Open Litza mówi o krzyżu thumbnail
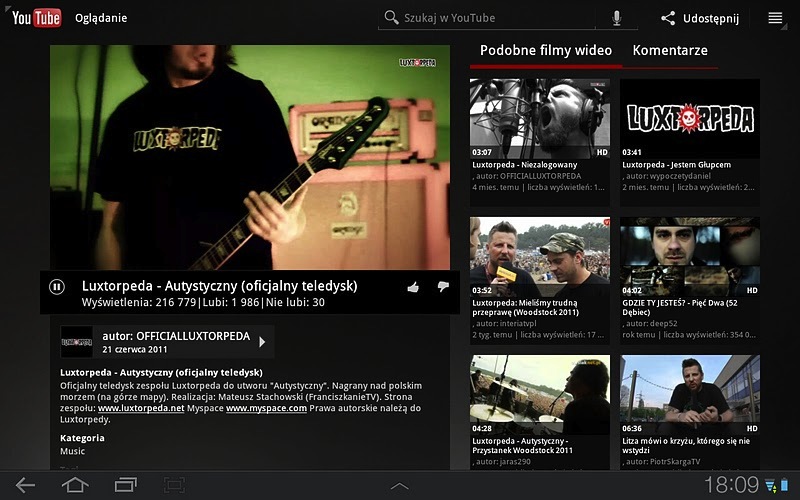Image resolution: width=800 pixels, height=500 pixels. click(690, 395)
